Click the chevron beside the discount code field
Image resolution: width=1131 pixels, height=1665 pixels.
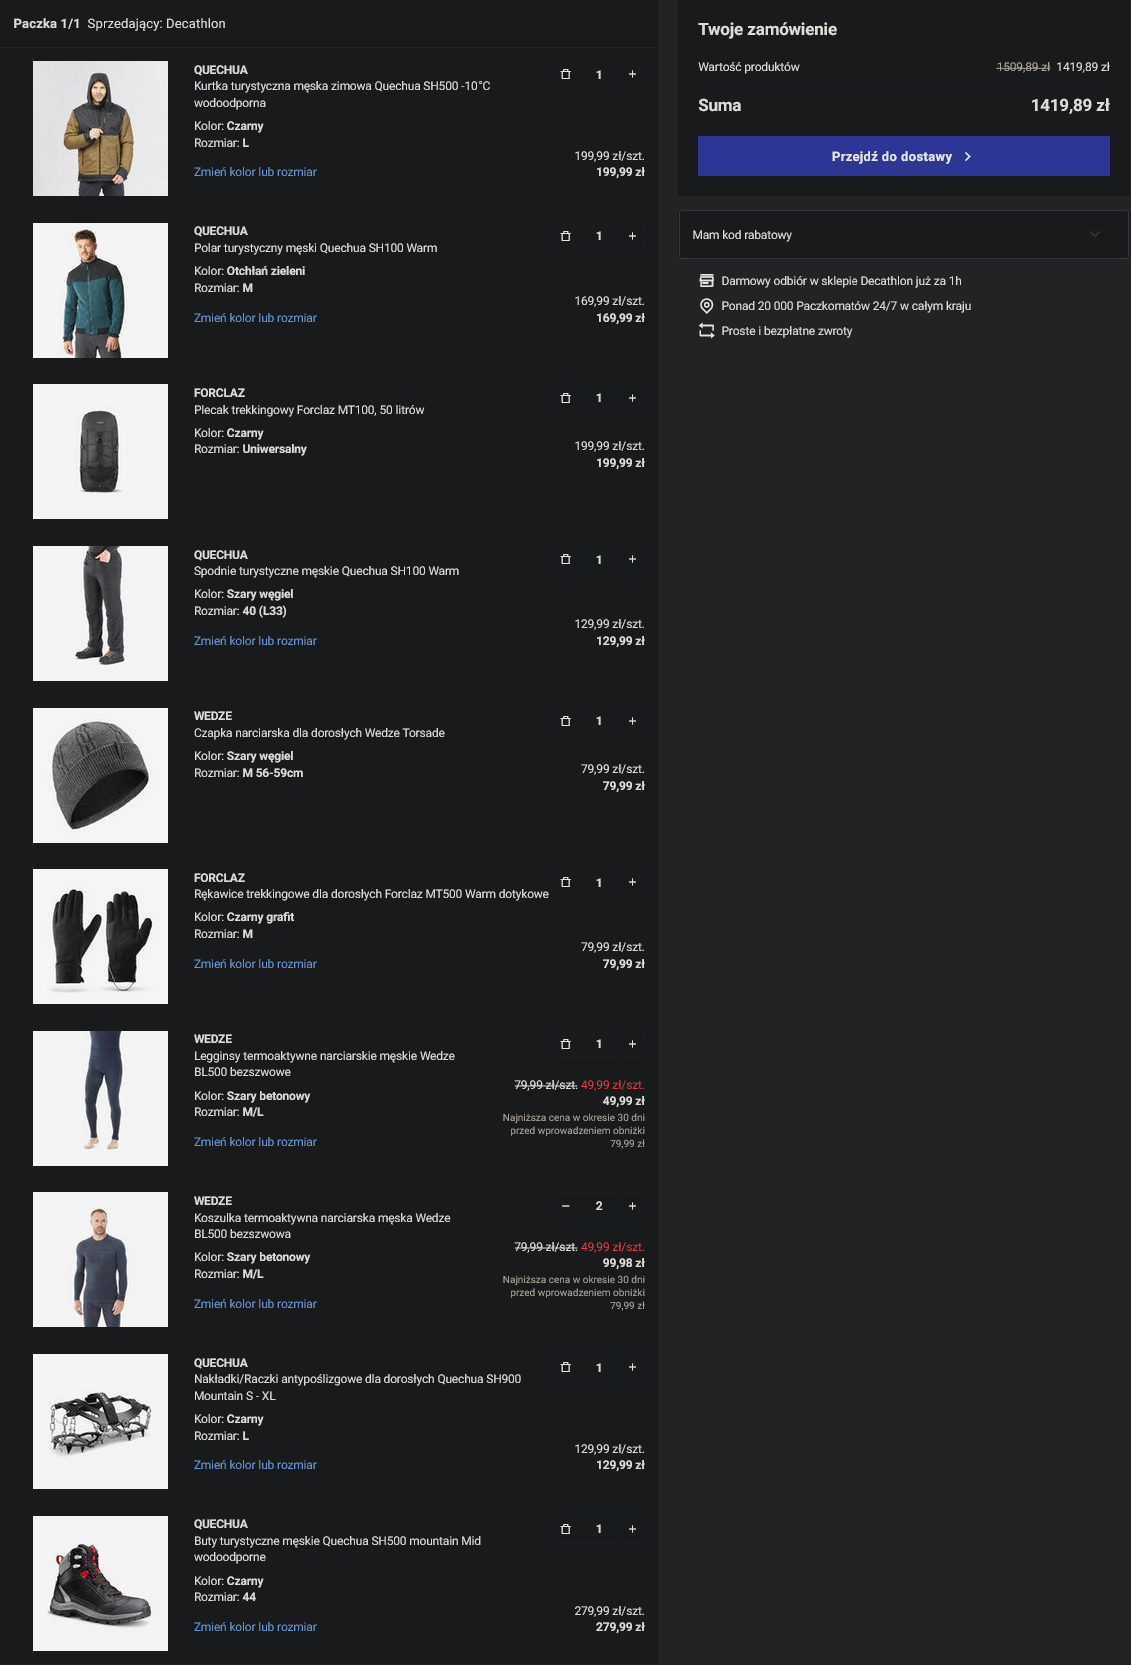click(x=1095, y=235)
